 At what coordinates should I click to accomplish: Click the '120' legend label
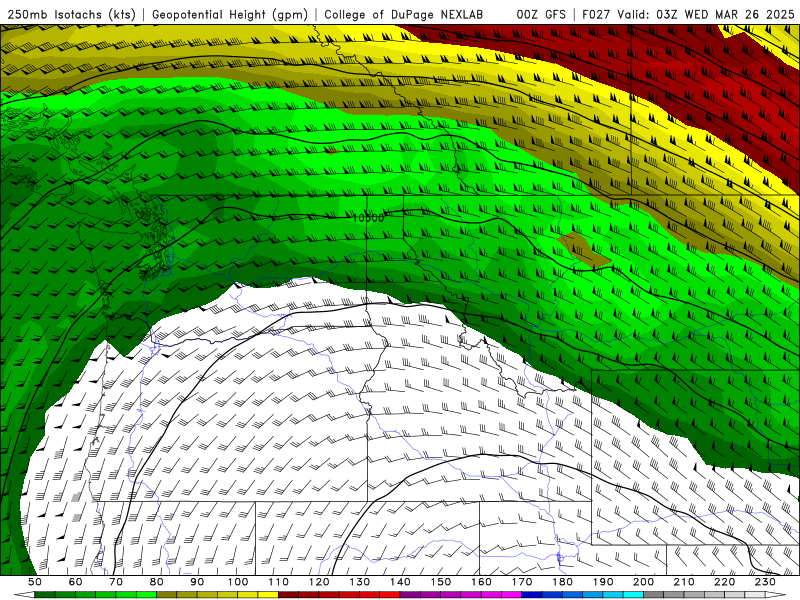click(x=319, y=582)
